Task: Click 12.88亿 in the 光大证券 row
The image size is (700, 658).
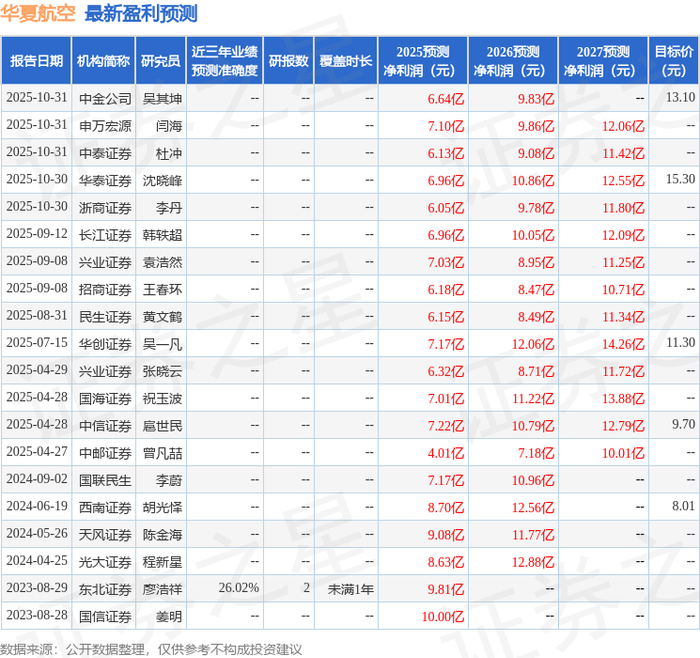Action: (533, 562)
